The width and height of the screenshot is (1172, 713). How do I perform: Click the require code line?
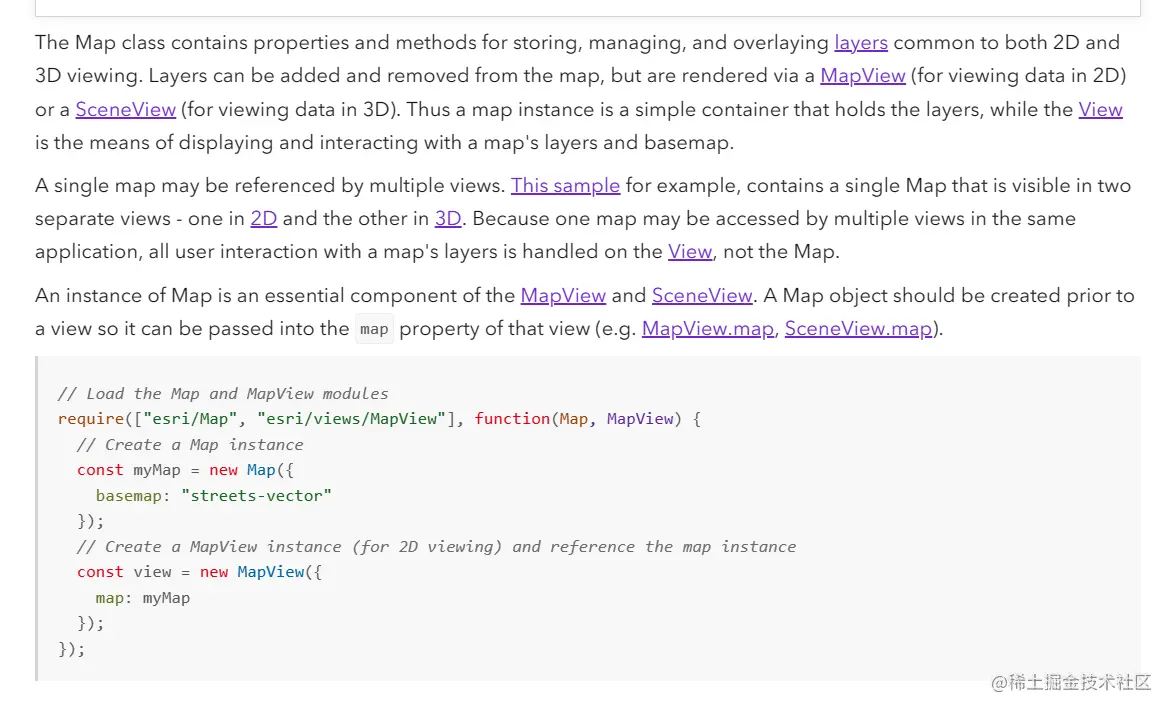(379, 419)
